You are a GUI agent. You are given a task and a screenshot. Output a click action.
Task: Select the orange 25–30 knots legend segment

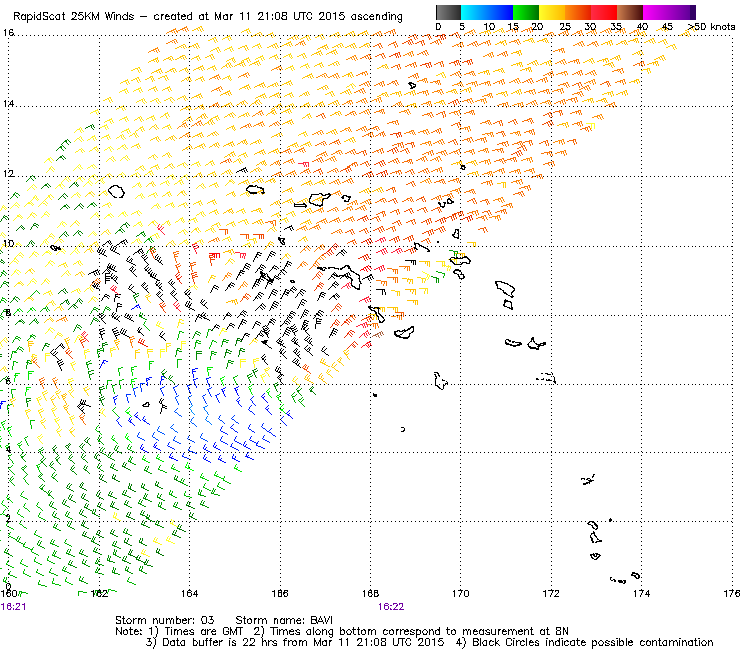[578, 12]
